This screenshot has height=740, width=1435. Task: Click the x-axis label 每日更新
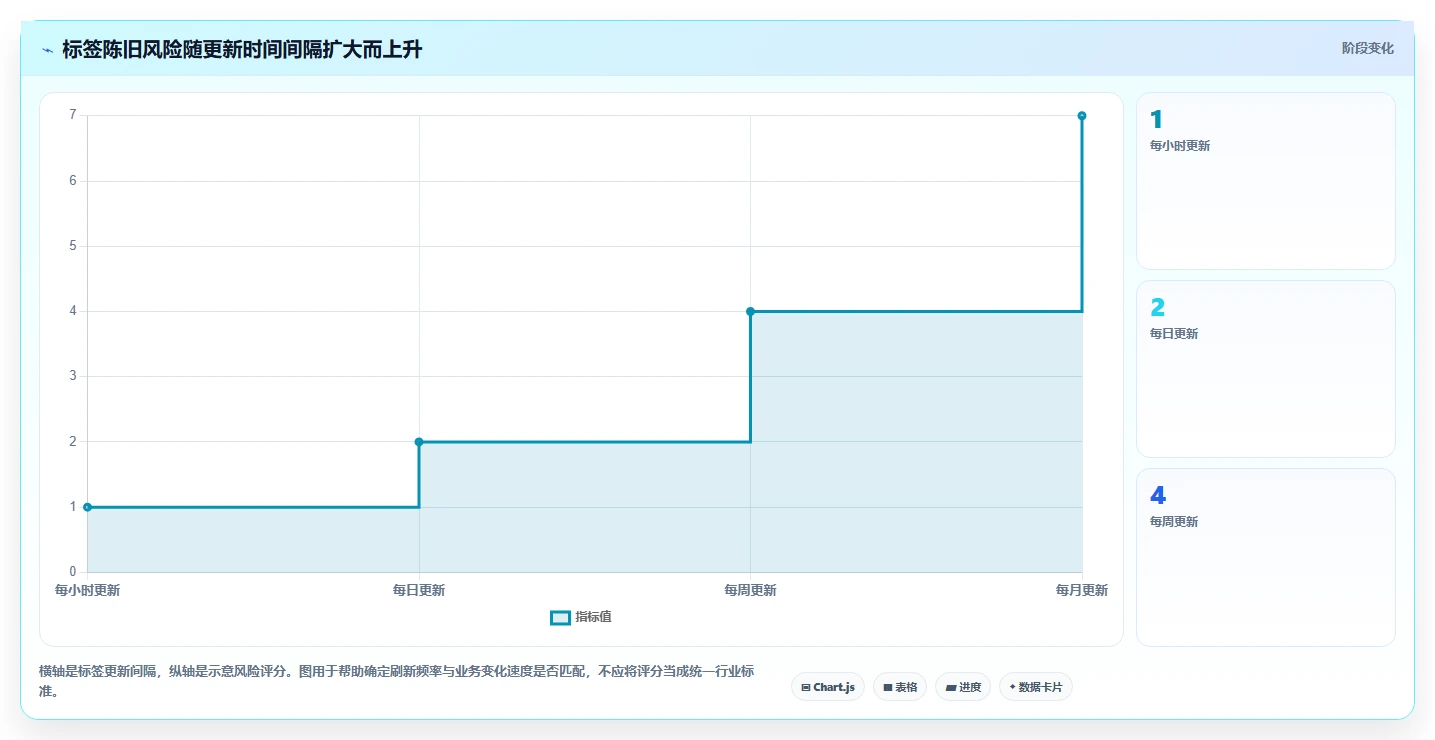coord(419,590)
